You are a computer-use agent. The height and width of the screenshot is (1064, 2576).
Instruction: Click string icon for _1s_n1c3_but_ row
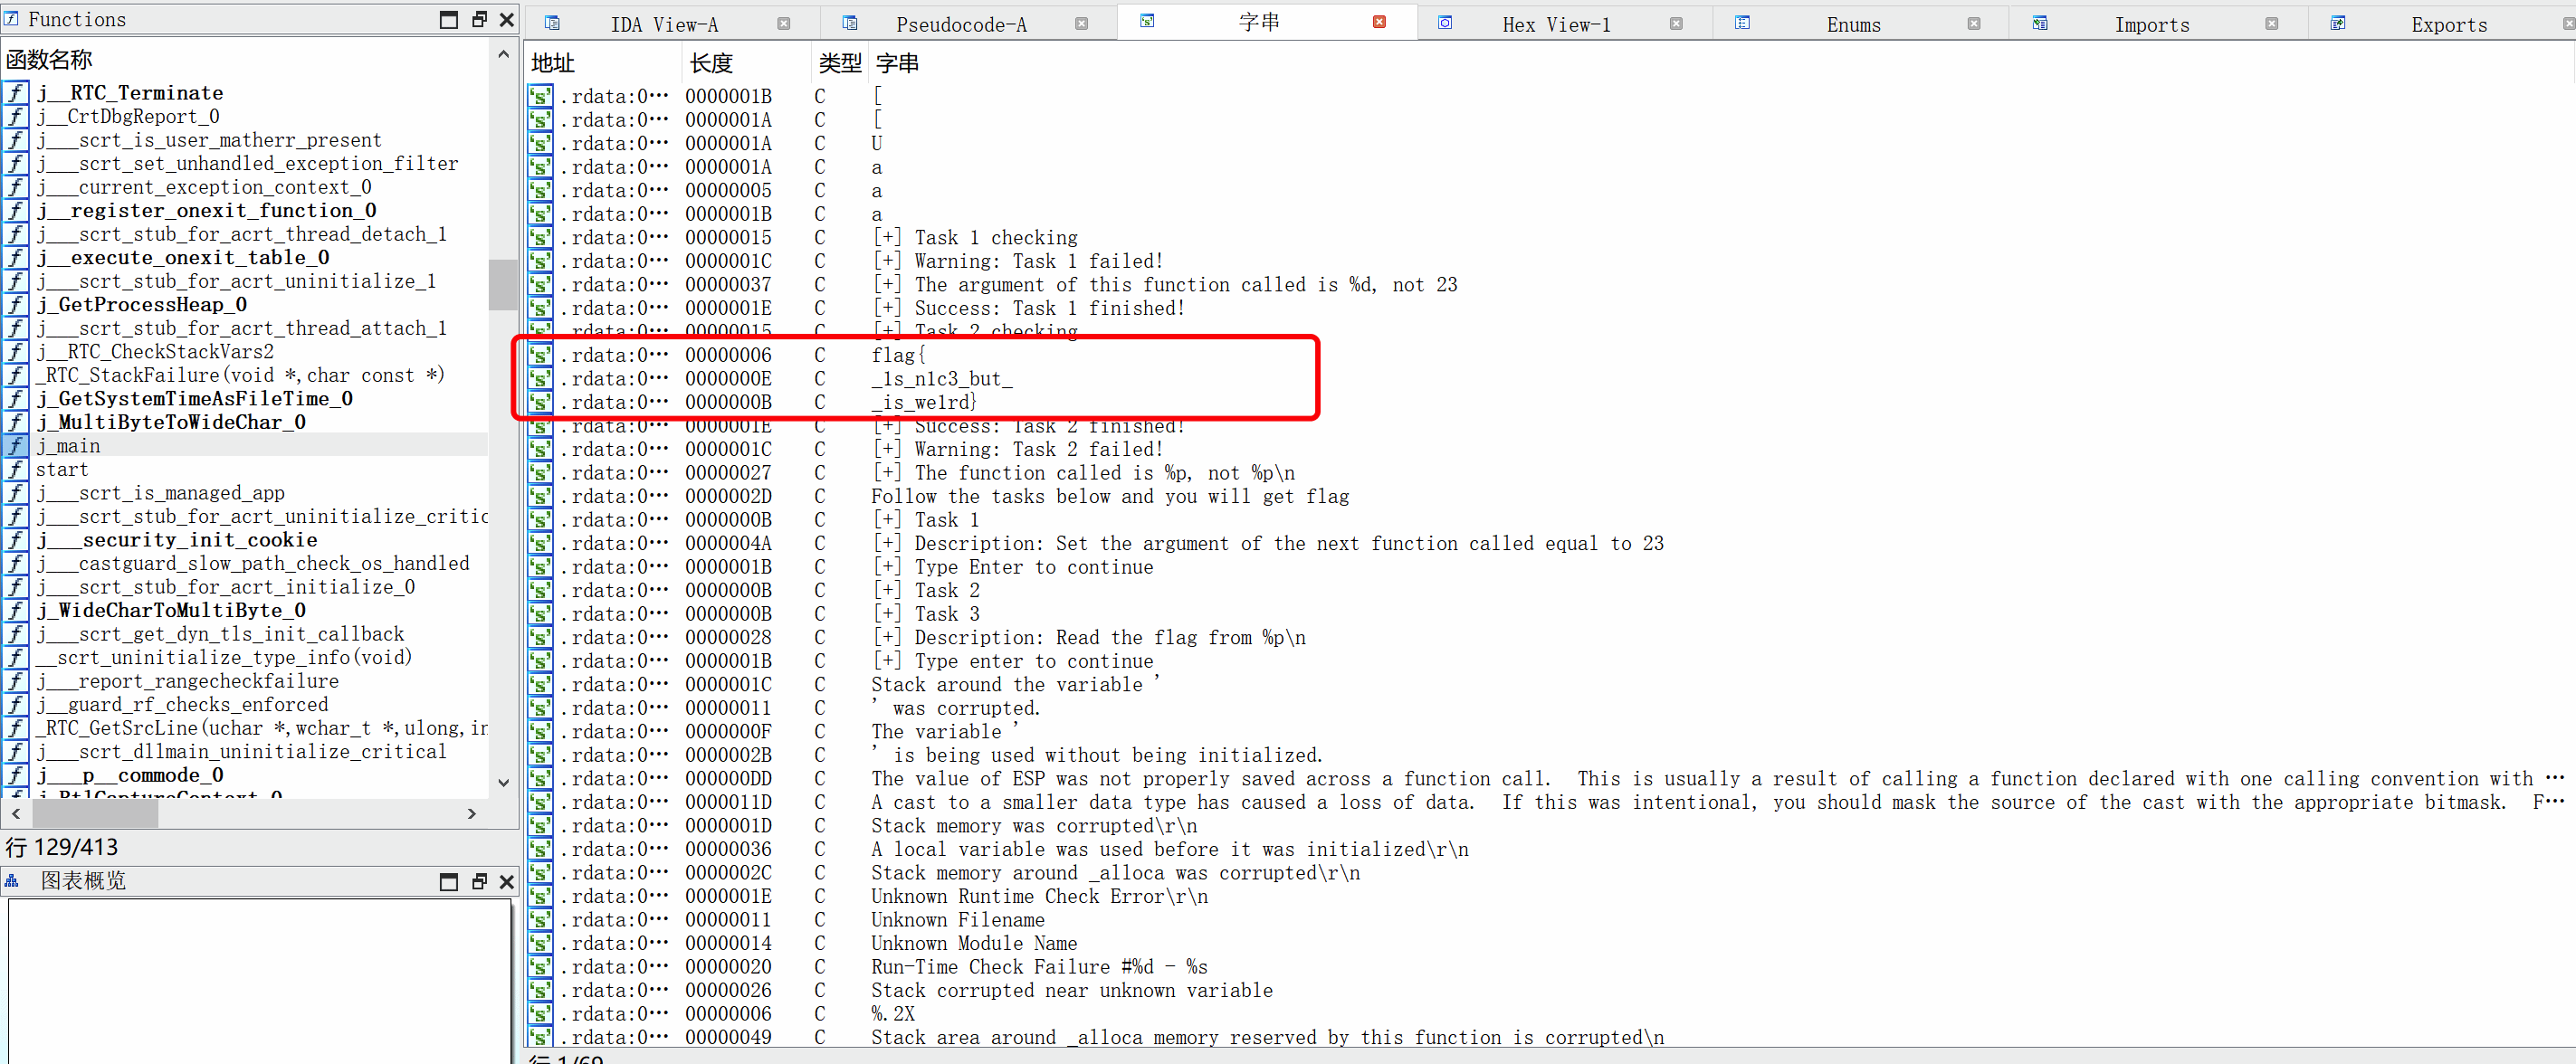(x=540, y=379)
